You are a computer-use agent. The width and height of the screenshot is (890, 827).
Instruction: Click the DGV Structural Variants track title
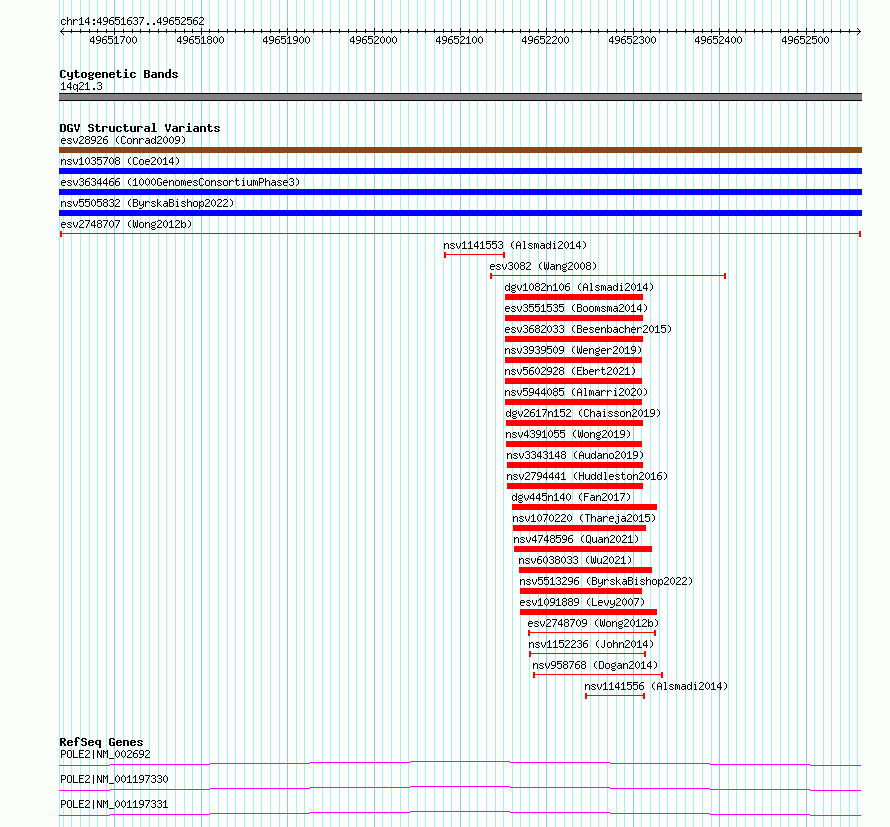coord(140,128)
